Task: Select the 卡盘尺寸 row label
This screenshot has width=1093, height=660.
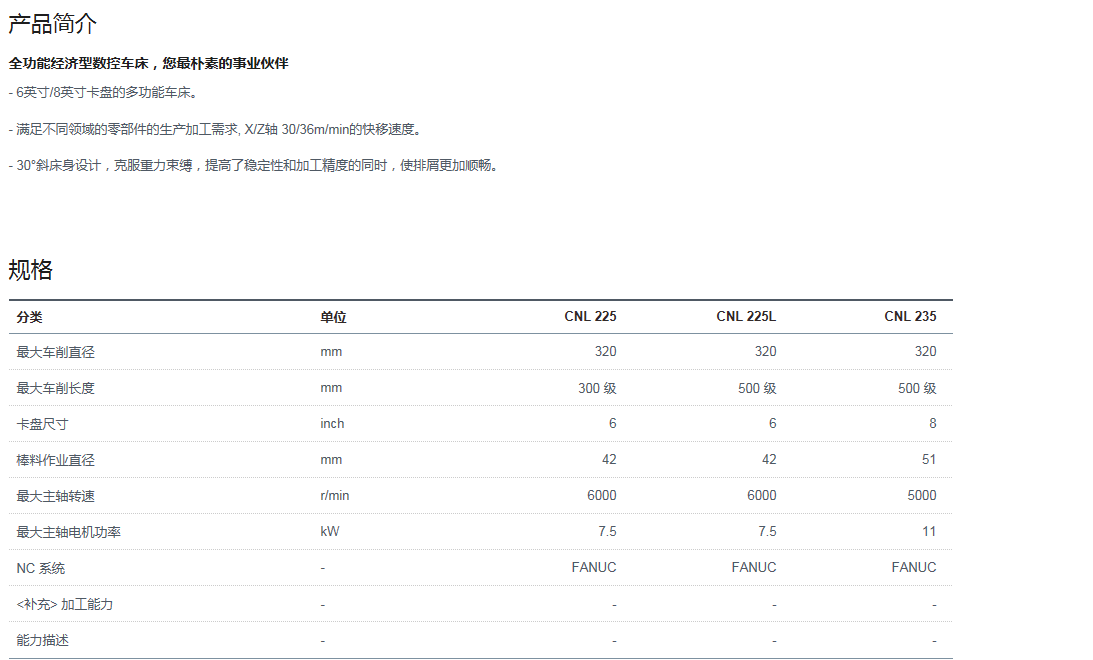Action: click(43, 424)
